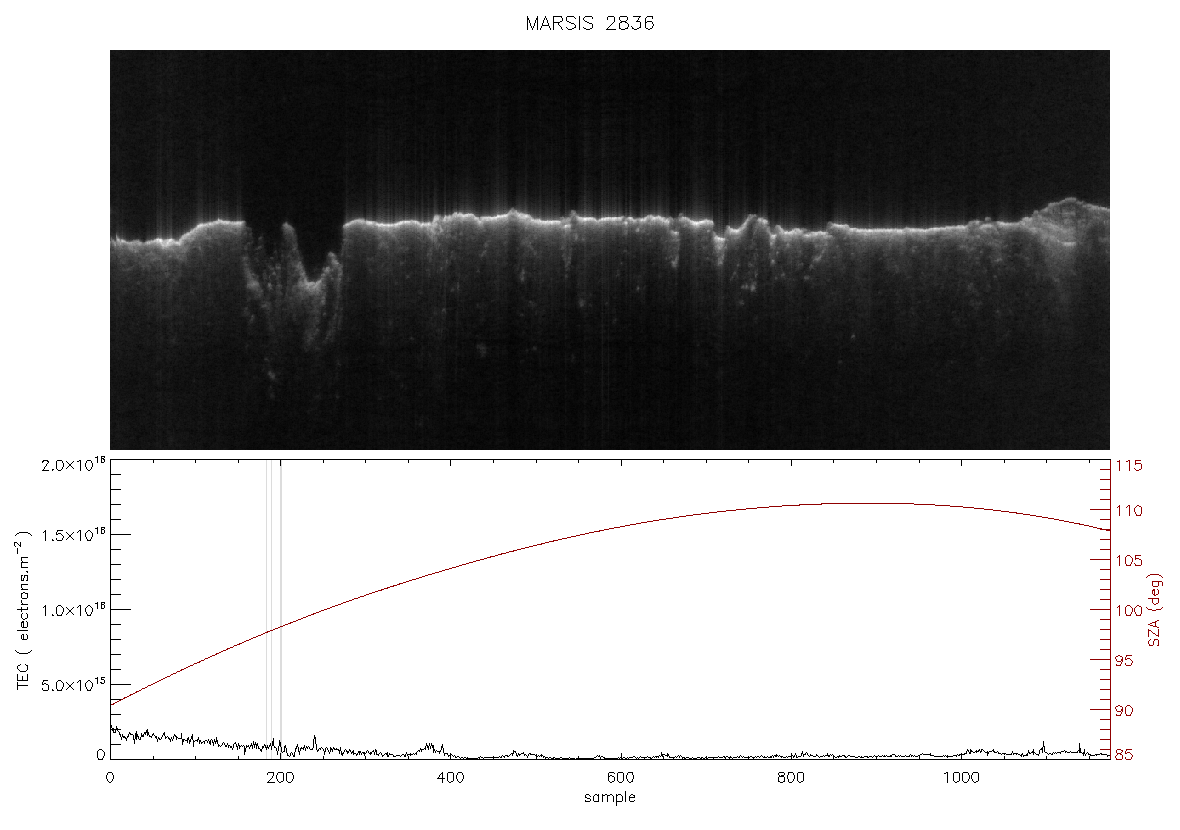Click the 5.0×10^15 left axis tick label
Viewport: 1180px width, 830px height.
74,685
